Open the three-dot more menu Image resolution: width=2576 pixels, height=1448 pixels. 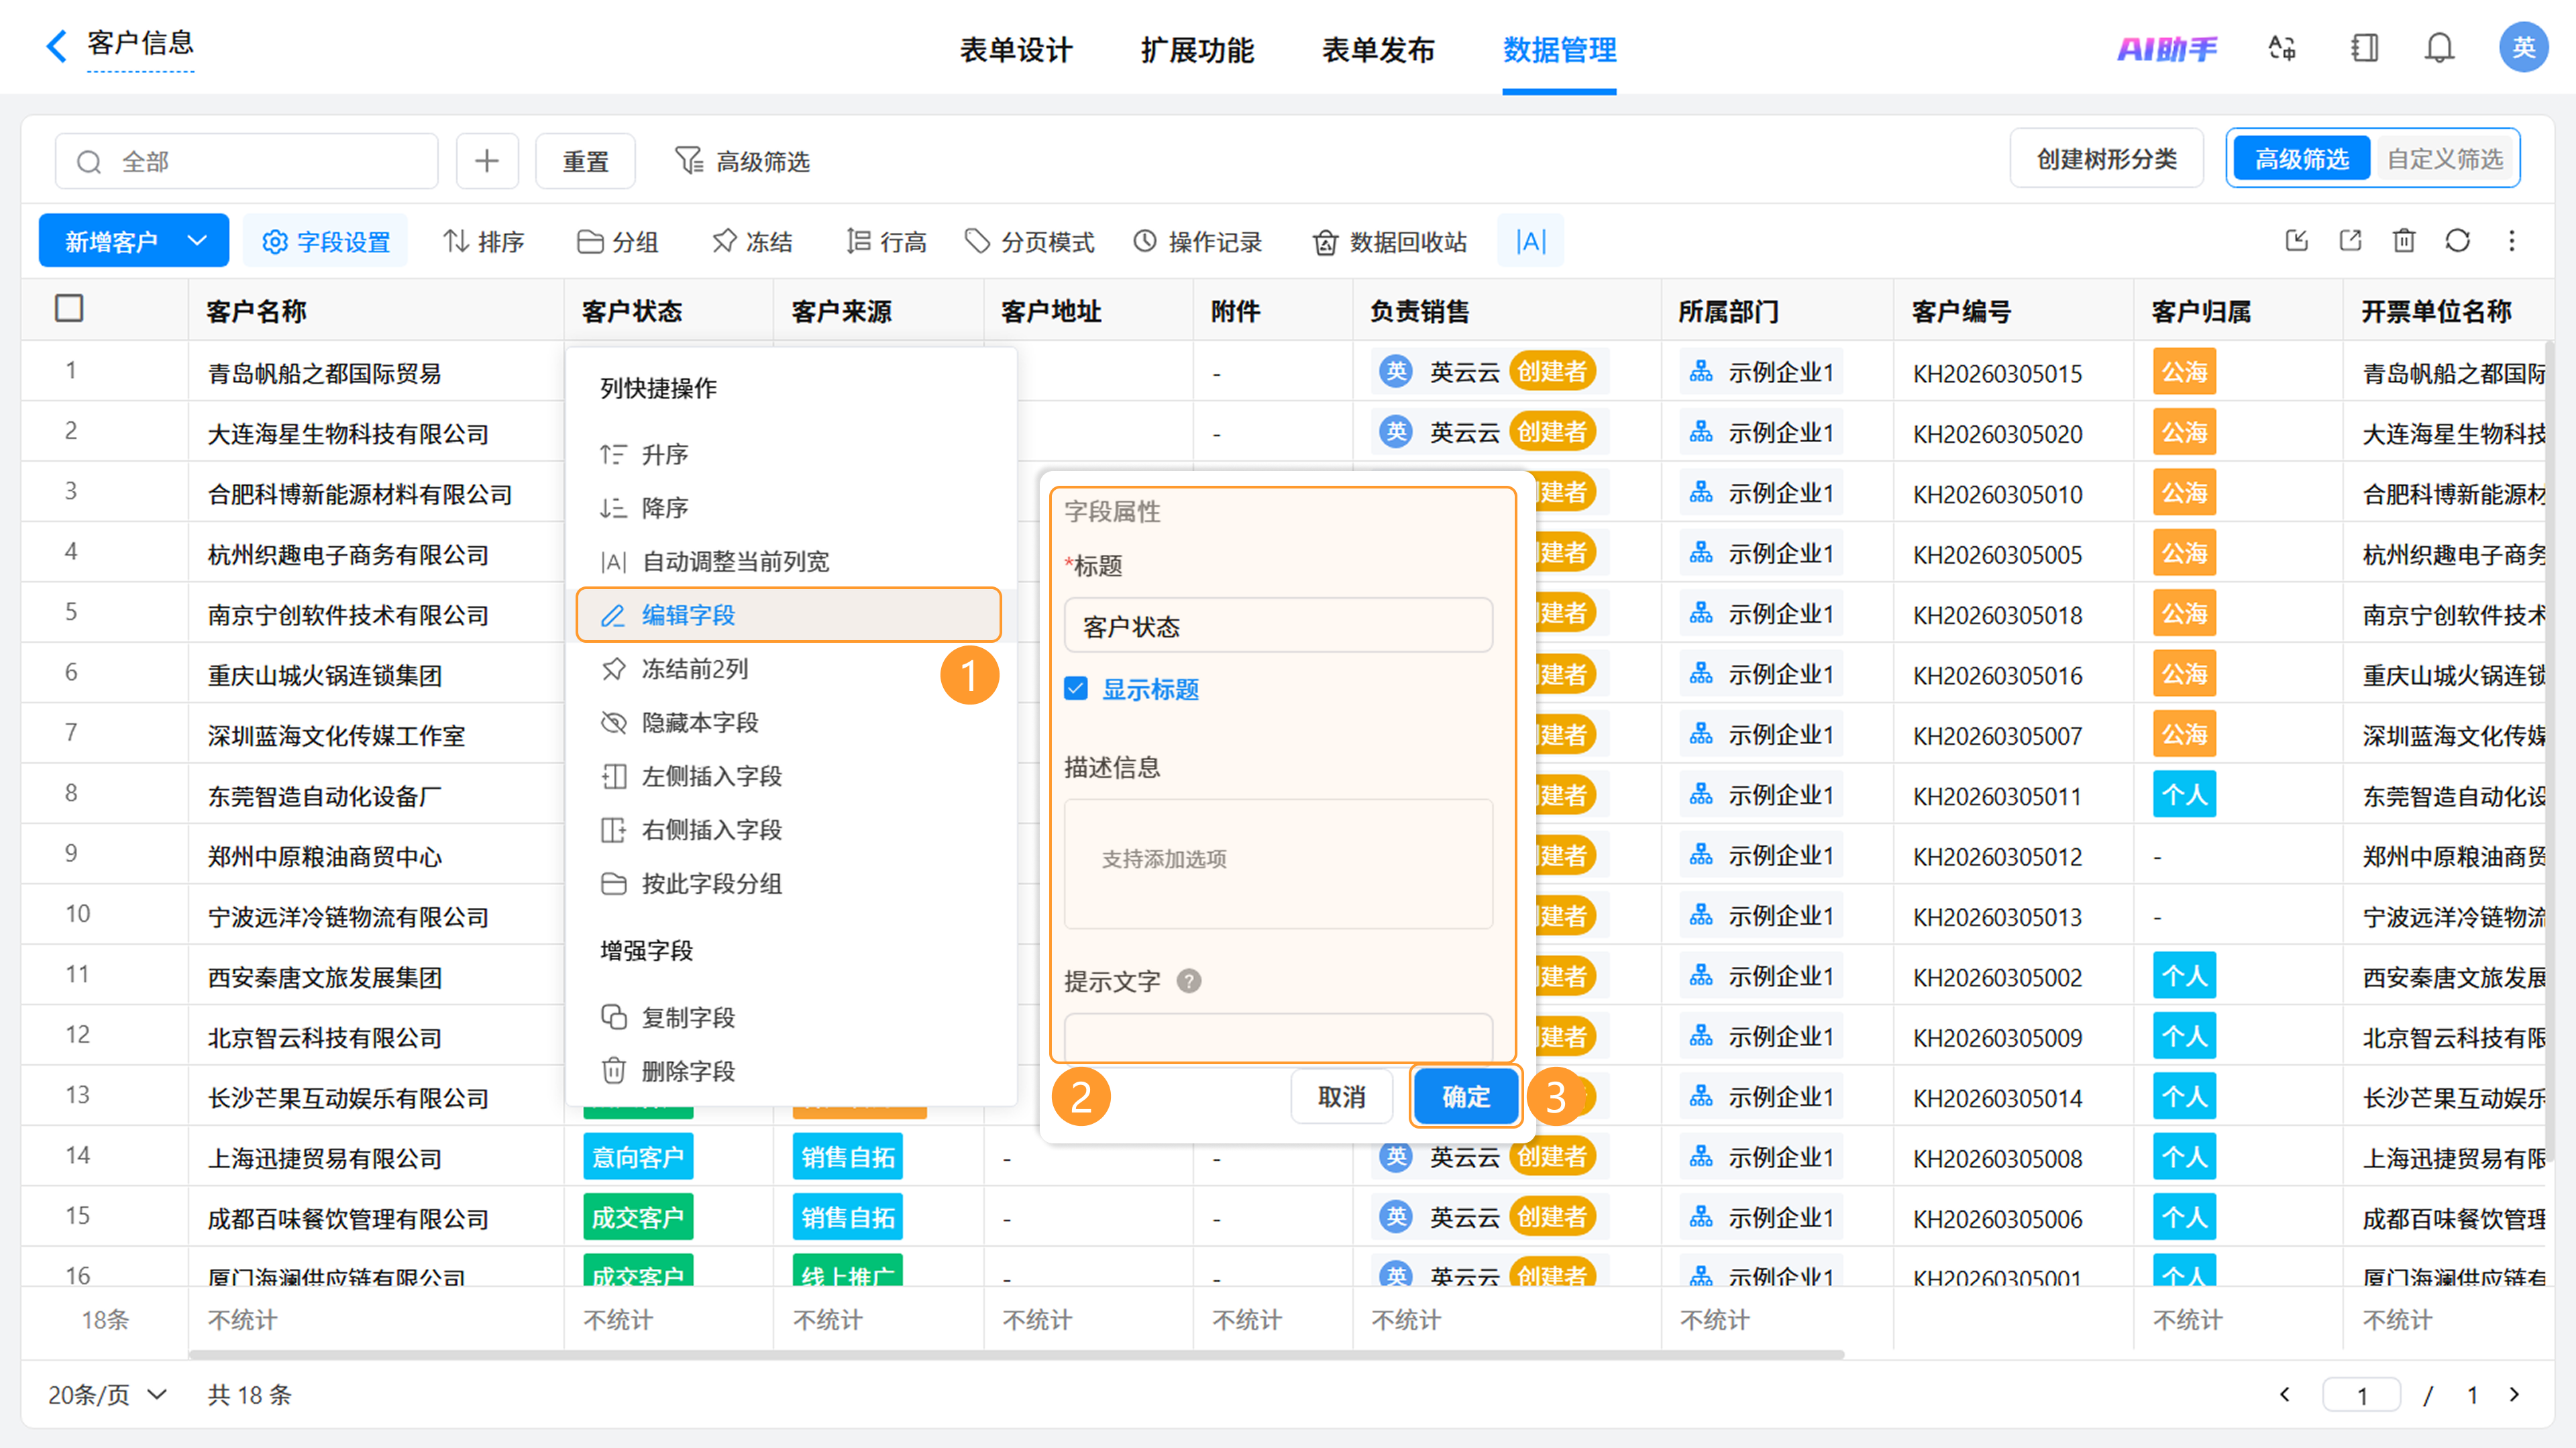click(x=2512, y=240)
